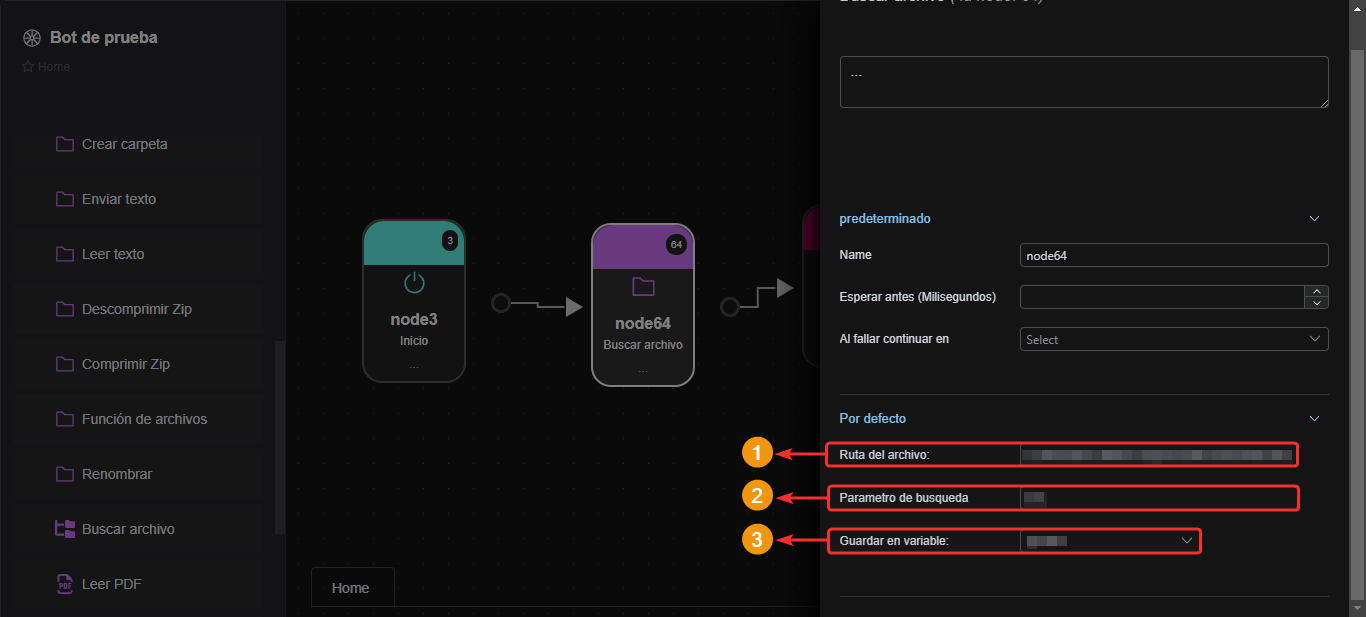Viewport: 1366px width, 617px height.
Task: Click into the description text area
Action: point(1084,82)
